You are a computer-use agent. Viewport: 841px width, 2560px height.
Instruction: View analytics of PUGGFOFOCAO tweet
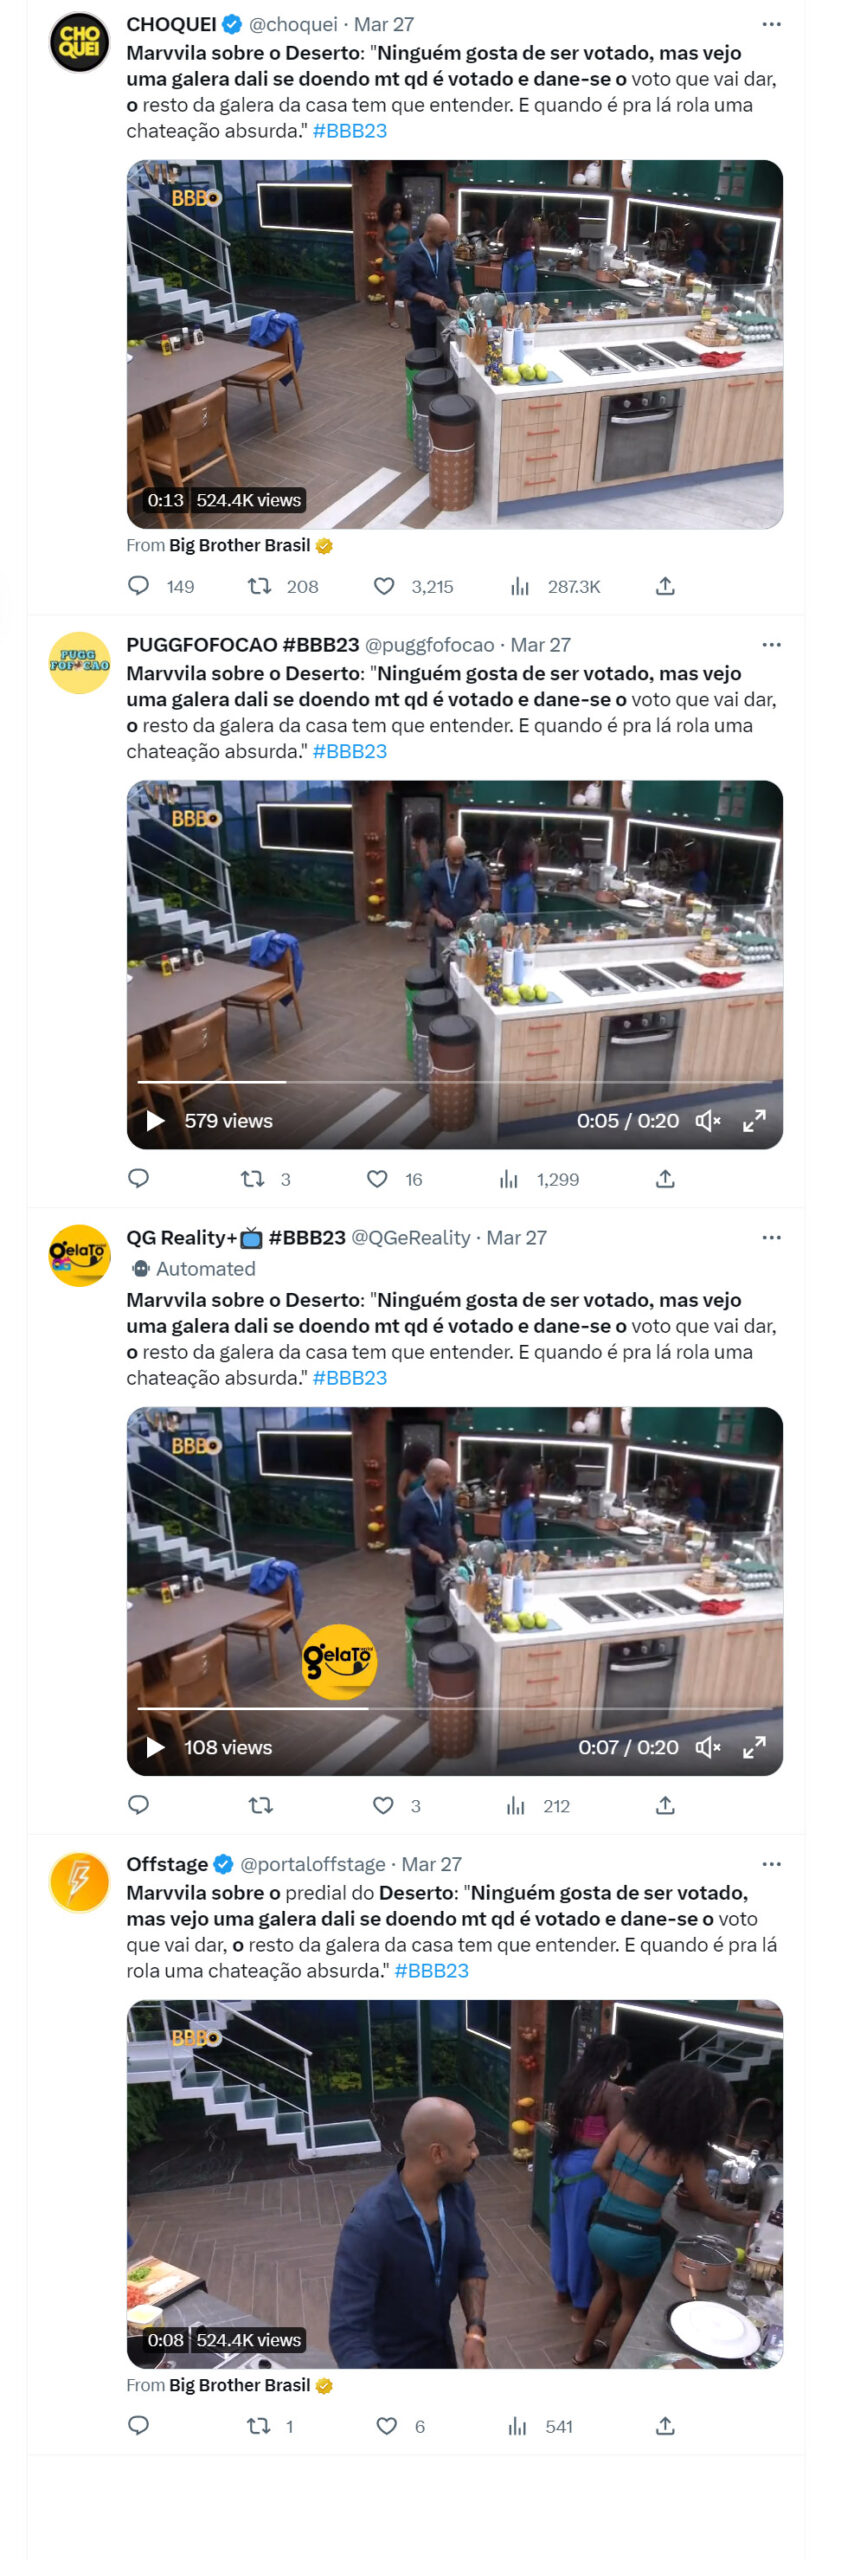click(x=510, y=1179)
